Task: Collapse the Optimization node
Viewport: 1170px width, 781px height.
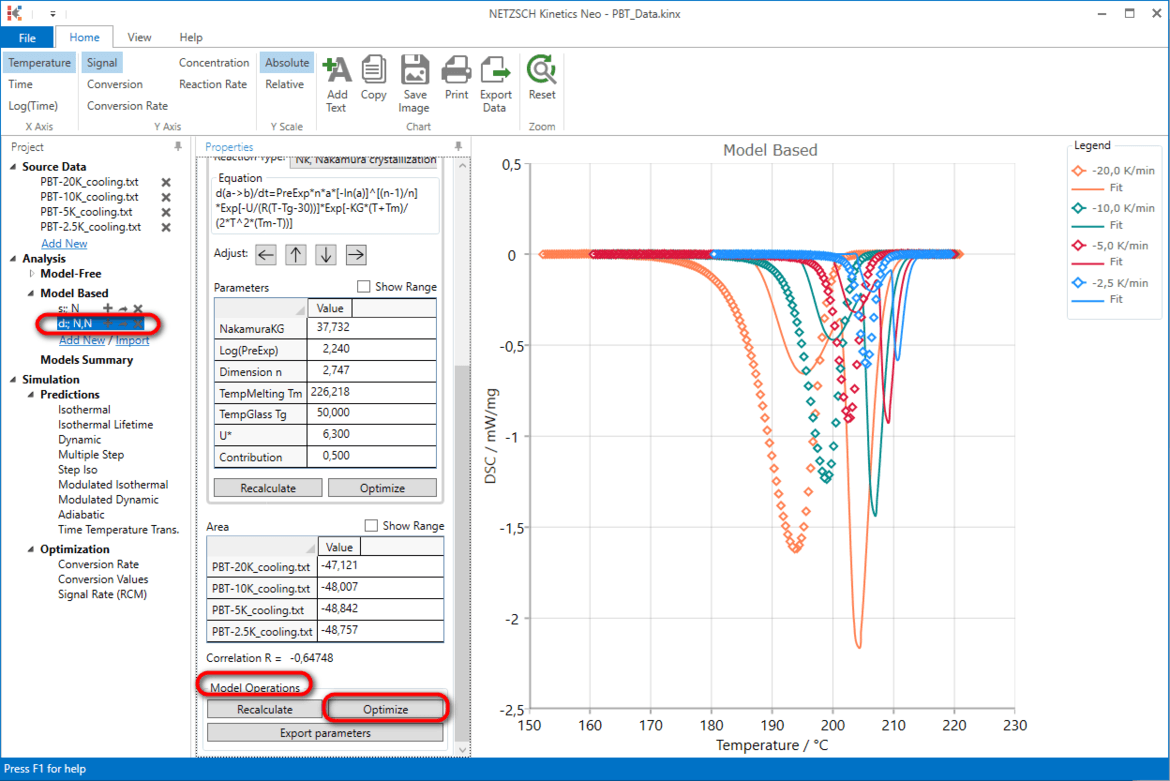Action: pyautogui.click(x=31, y=549)
